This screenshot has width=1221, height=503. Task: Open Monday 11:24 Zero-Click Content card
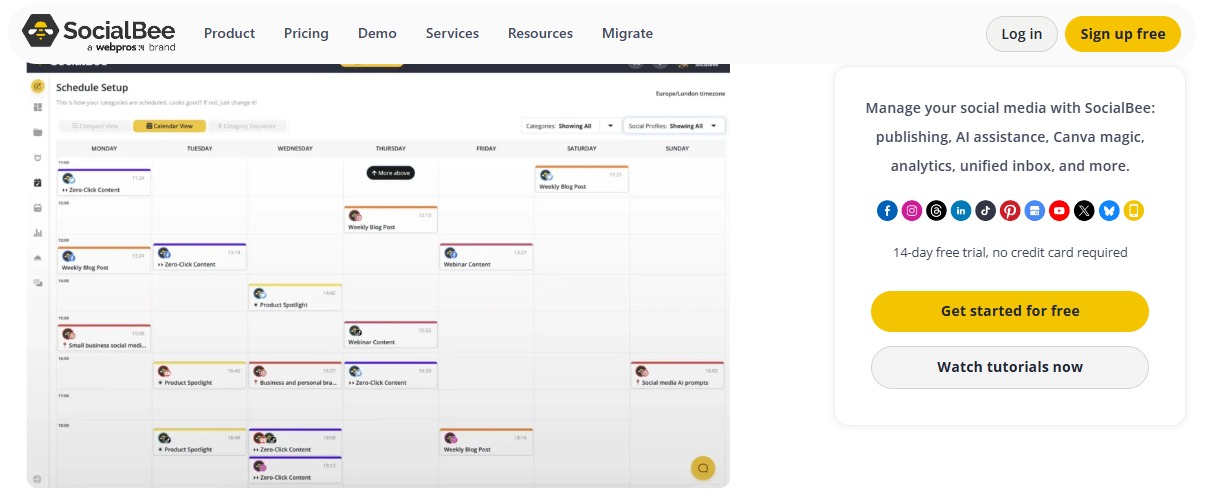click(x=104, y=182)
